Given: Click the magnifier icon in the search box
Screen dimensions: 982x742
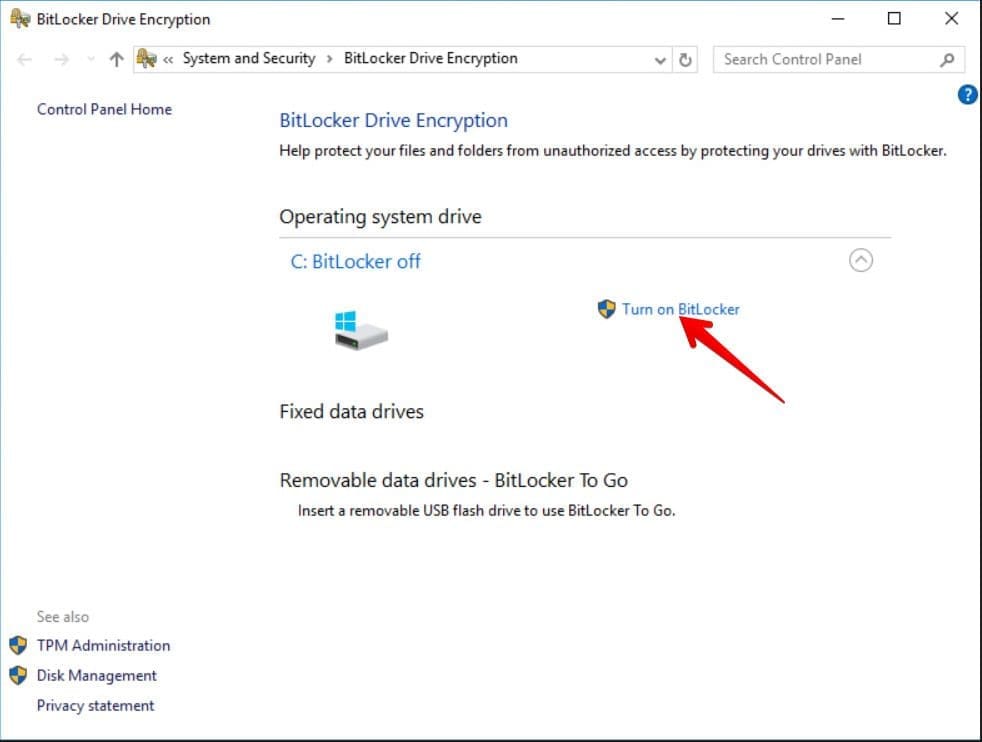Looking at the screenshot, I should click(x=947, y=59).
